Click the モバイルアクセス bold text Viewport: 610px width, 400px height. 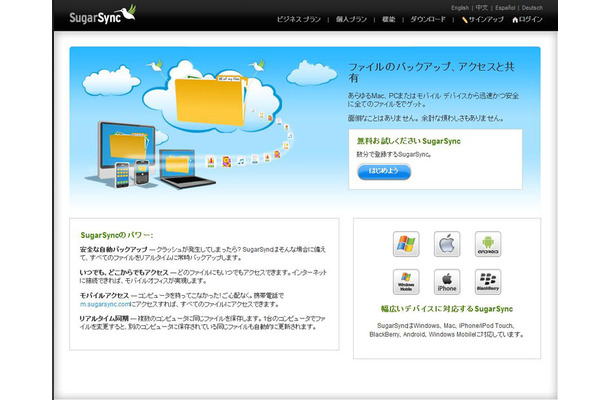click(104, 295)
